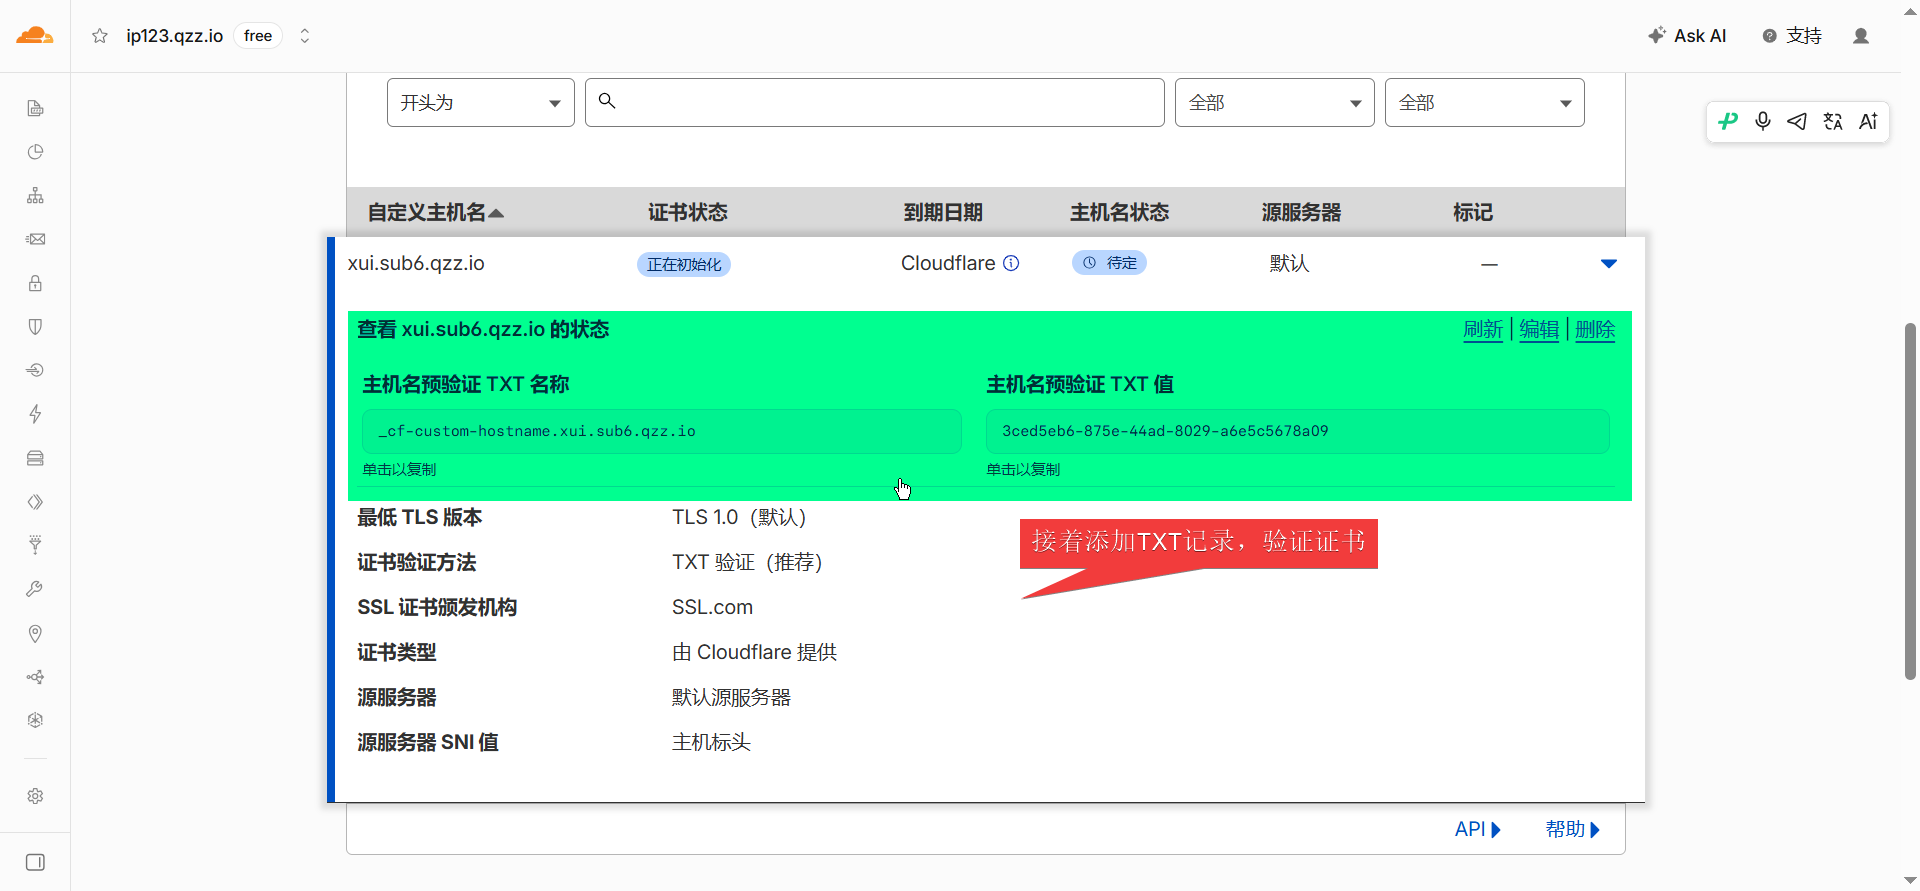Open the 开头为 filter dropdown
The image size is (1920, 891).
[481, 103]
